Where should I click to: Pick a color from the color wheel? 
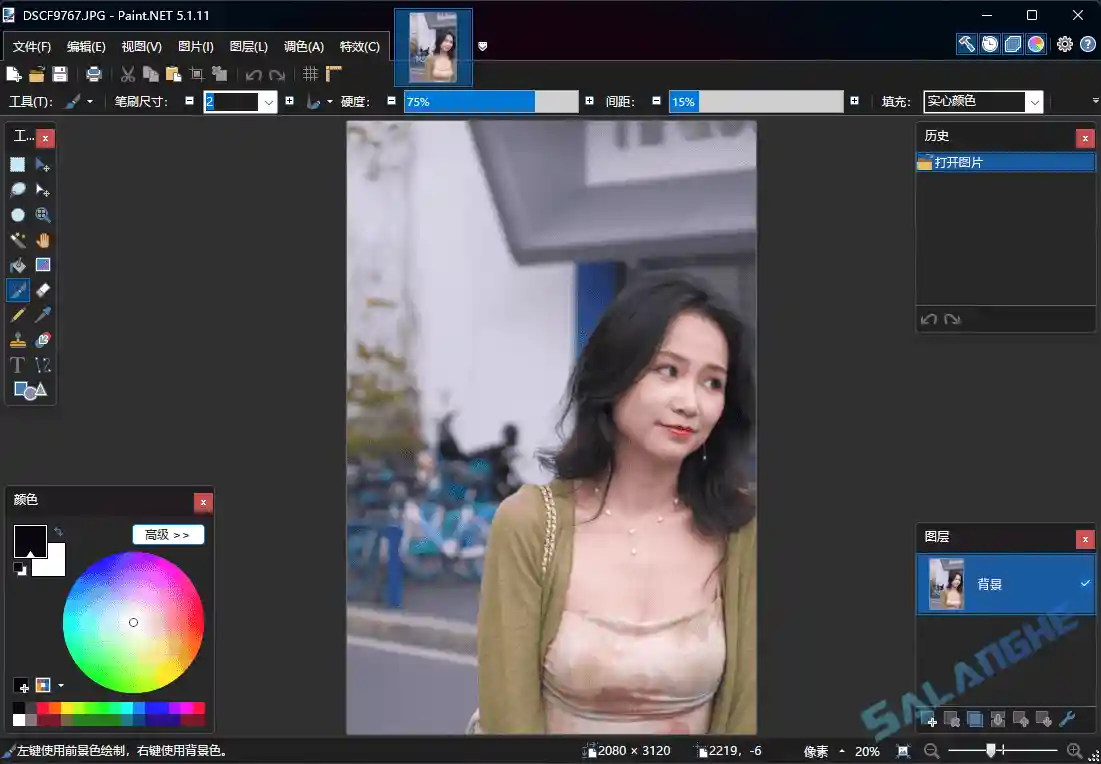point(133,621)
